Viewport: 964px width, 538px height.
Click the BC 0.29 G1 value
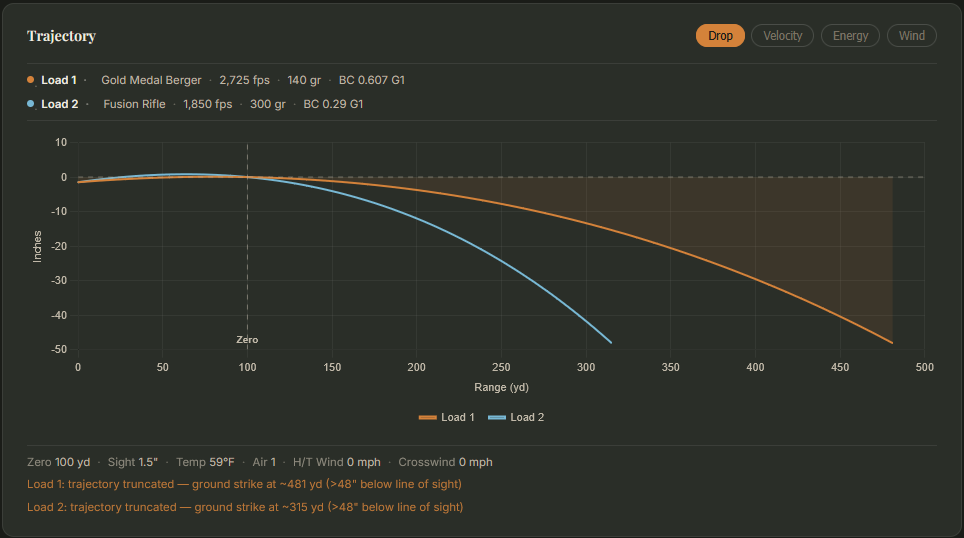pos(333,105)
